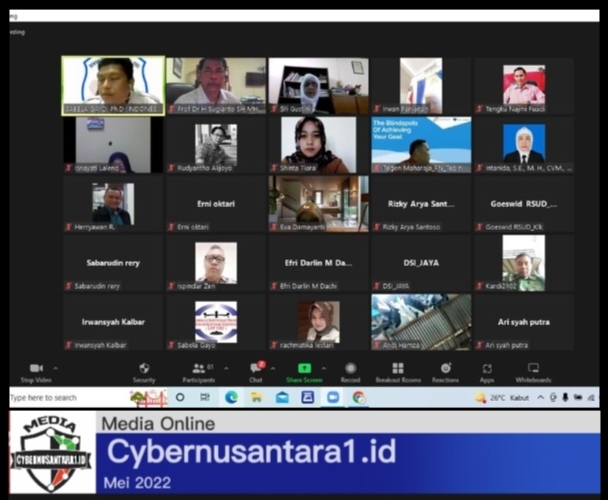Image resolution: width=608 pixels, height=500 pixels.
Task: Select the Isnayati Laieno video tile
Action: pyautogui.click(x=113, y=145)
